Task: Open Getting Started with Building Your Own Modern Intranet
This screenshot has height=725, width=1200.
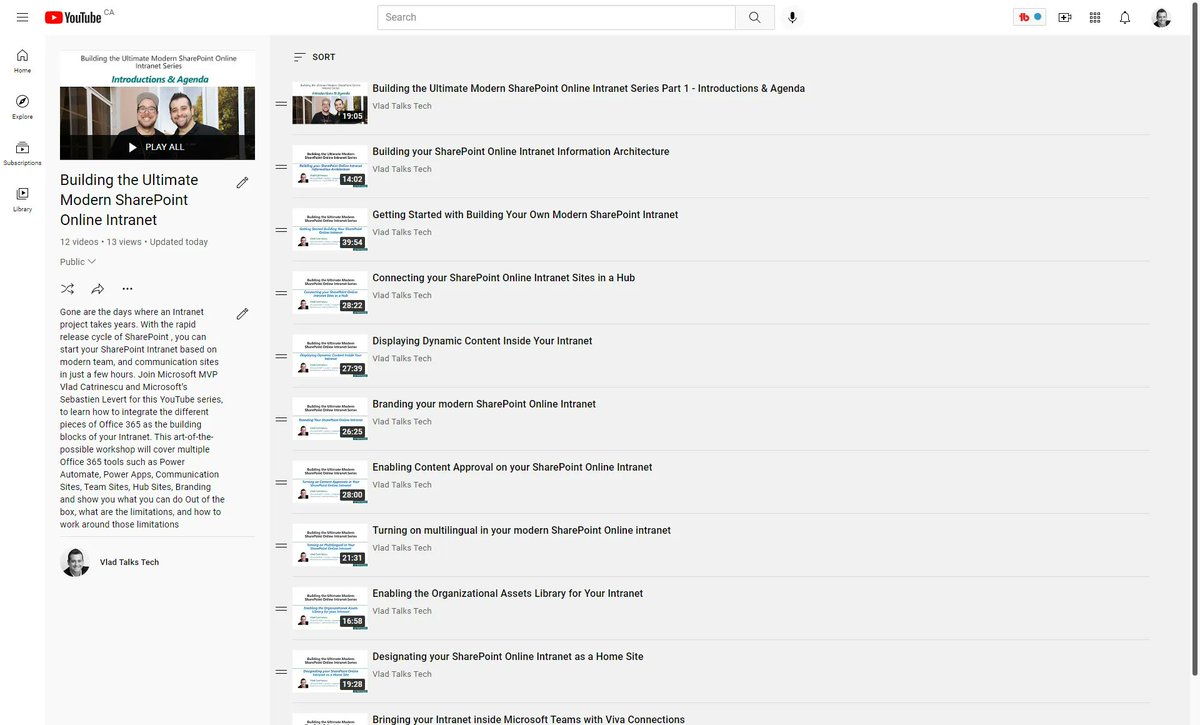Action: point(525,214)
